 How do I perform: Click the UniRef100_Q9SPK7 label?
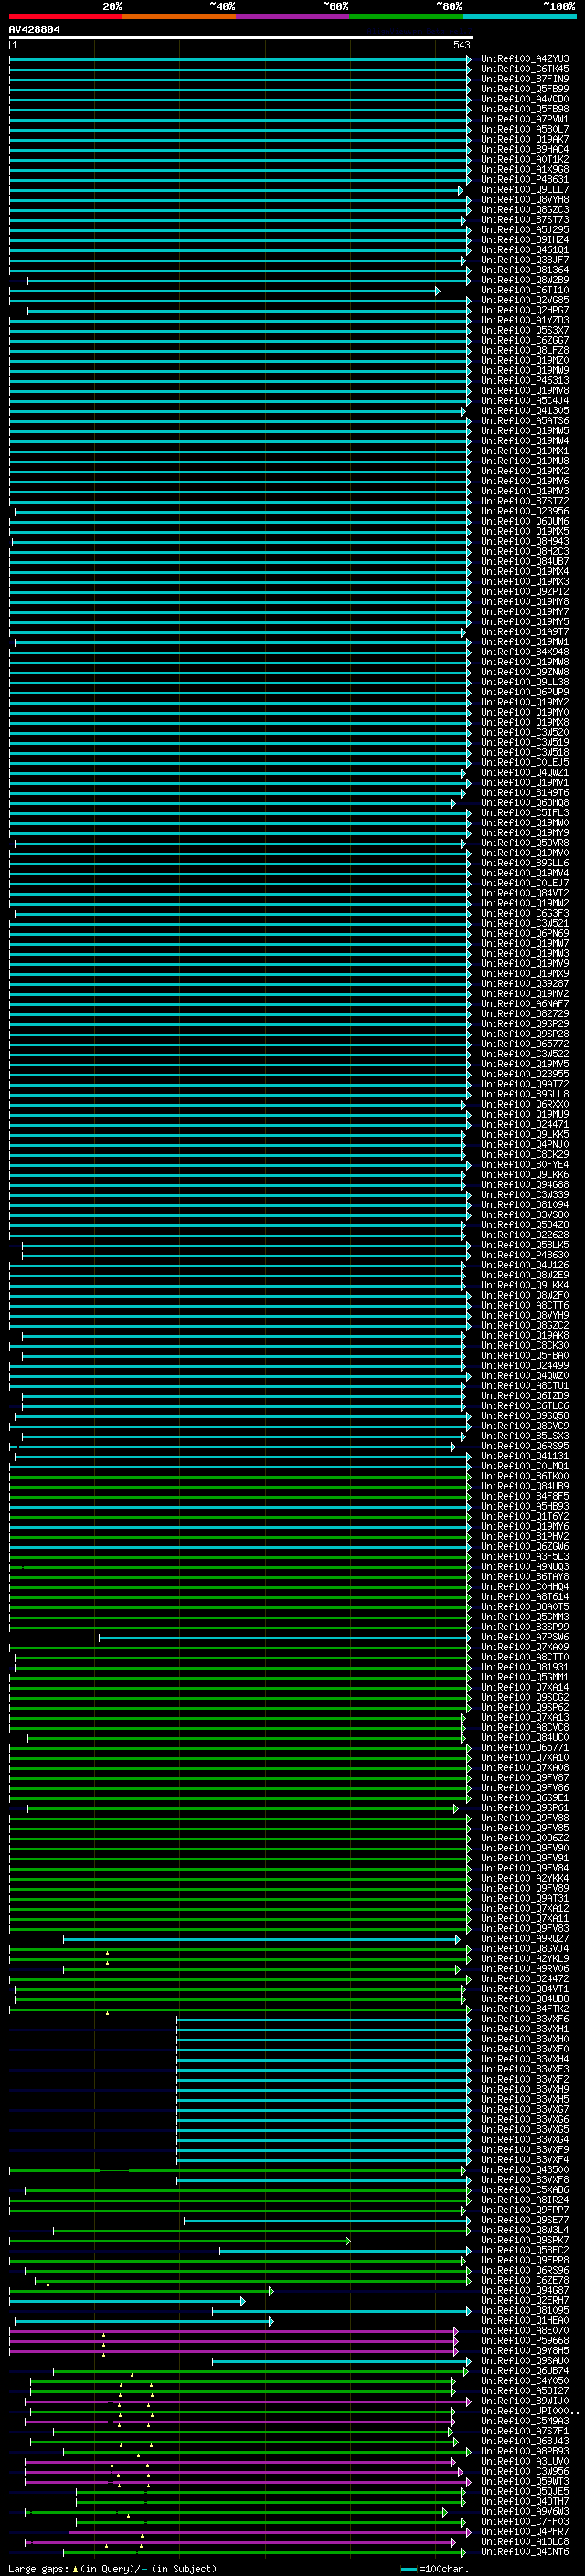[525, 2240]
